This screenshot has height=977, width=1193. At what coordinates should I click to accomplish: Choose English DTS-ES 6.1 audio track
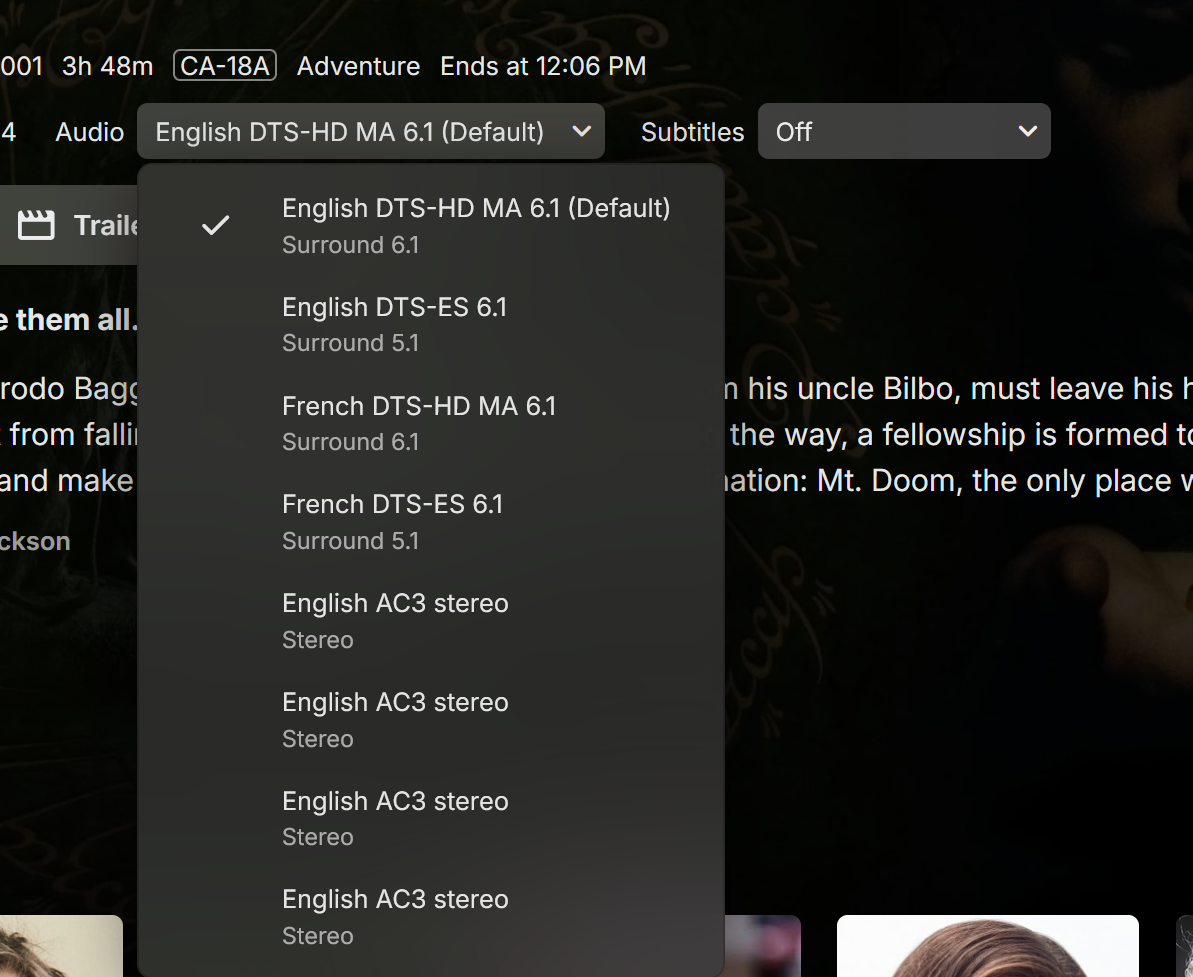[x=431, y=325]
